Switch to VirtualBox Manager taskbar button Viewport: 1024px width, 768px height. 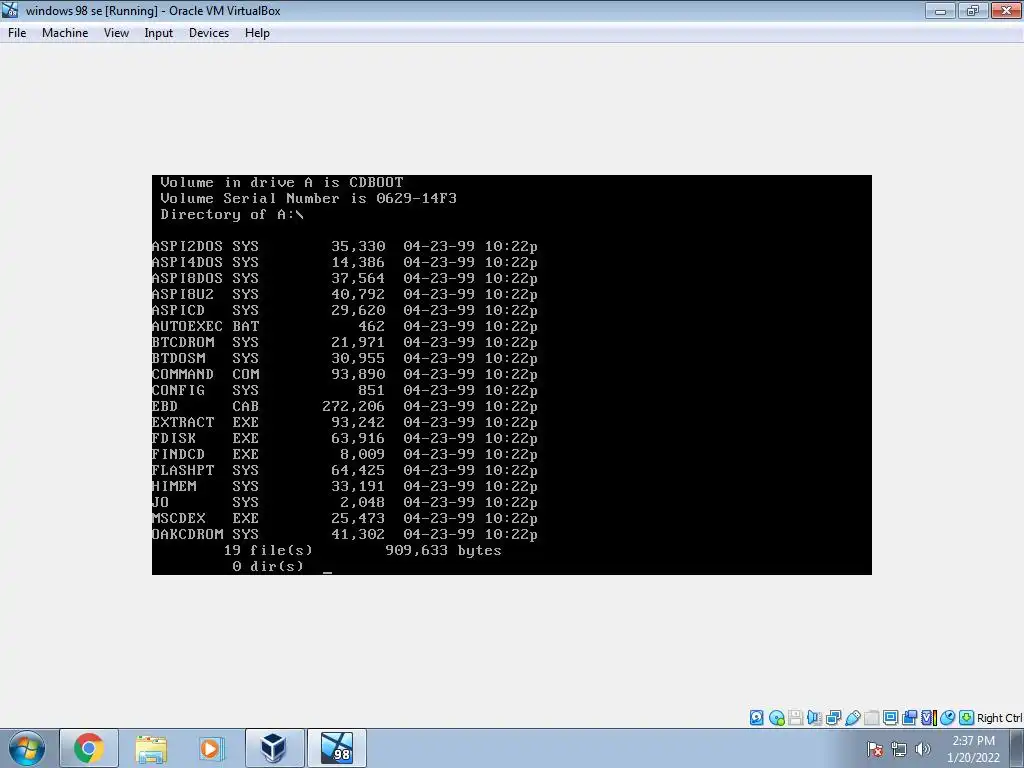click(273, 748)
